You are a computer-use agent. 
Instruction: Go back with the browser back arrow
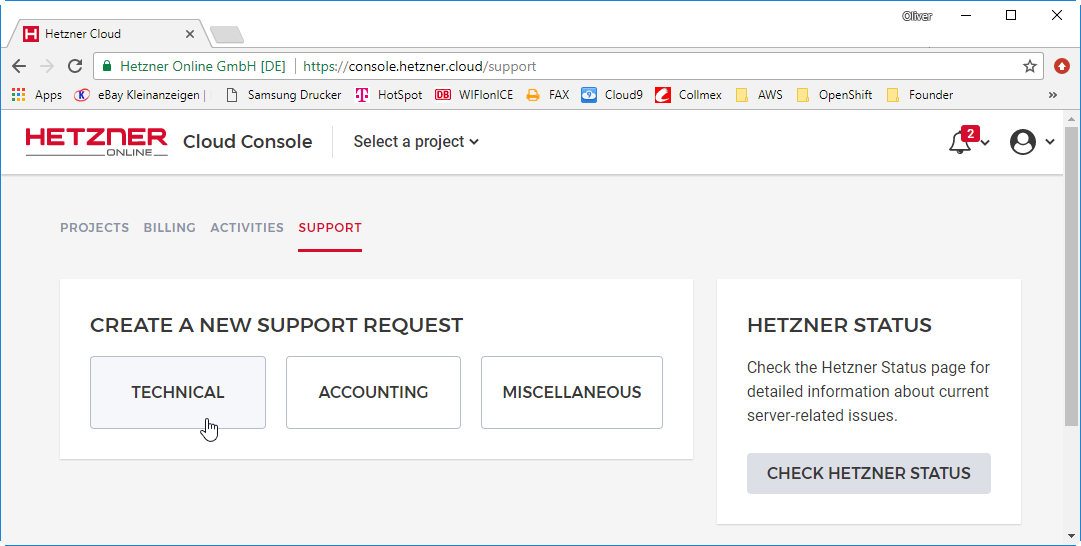pyautogui.click(x=19, y=66)
